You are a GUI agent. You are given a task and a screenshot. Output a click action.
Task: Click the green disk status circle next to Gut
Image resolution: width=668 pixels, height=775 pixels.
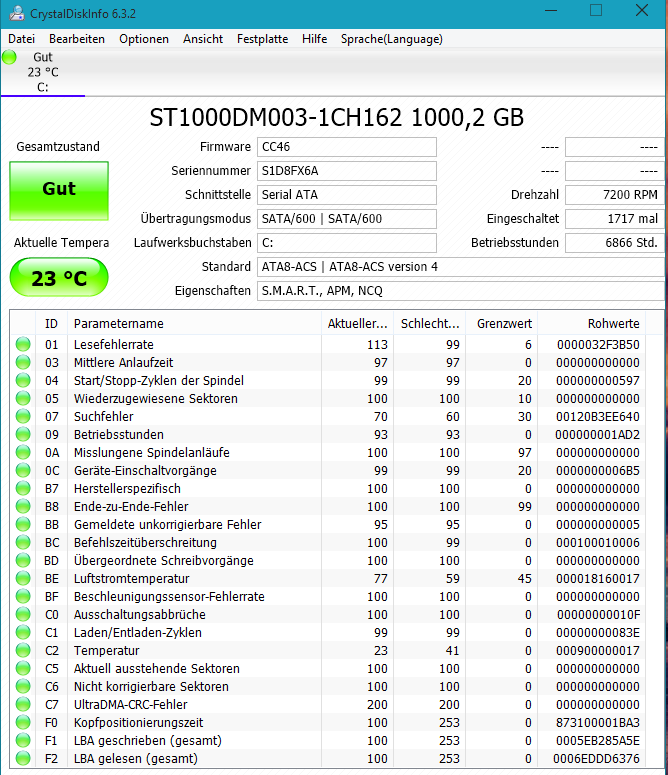pos(9,57)
